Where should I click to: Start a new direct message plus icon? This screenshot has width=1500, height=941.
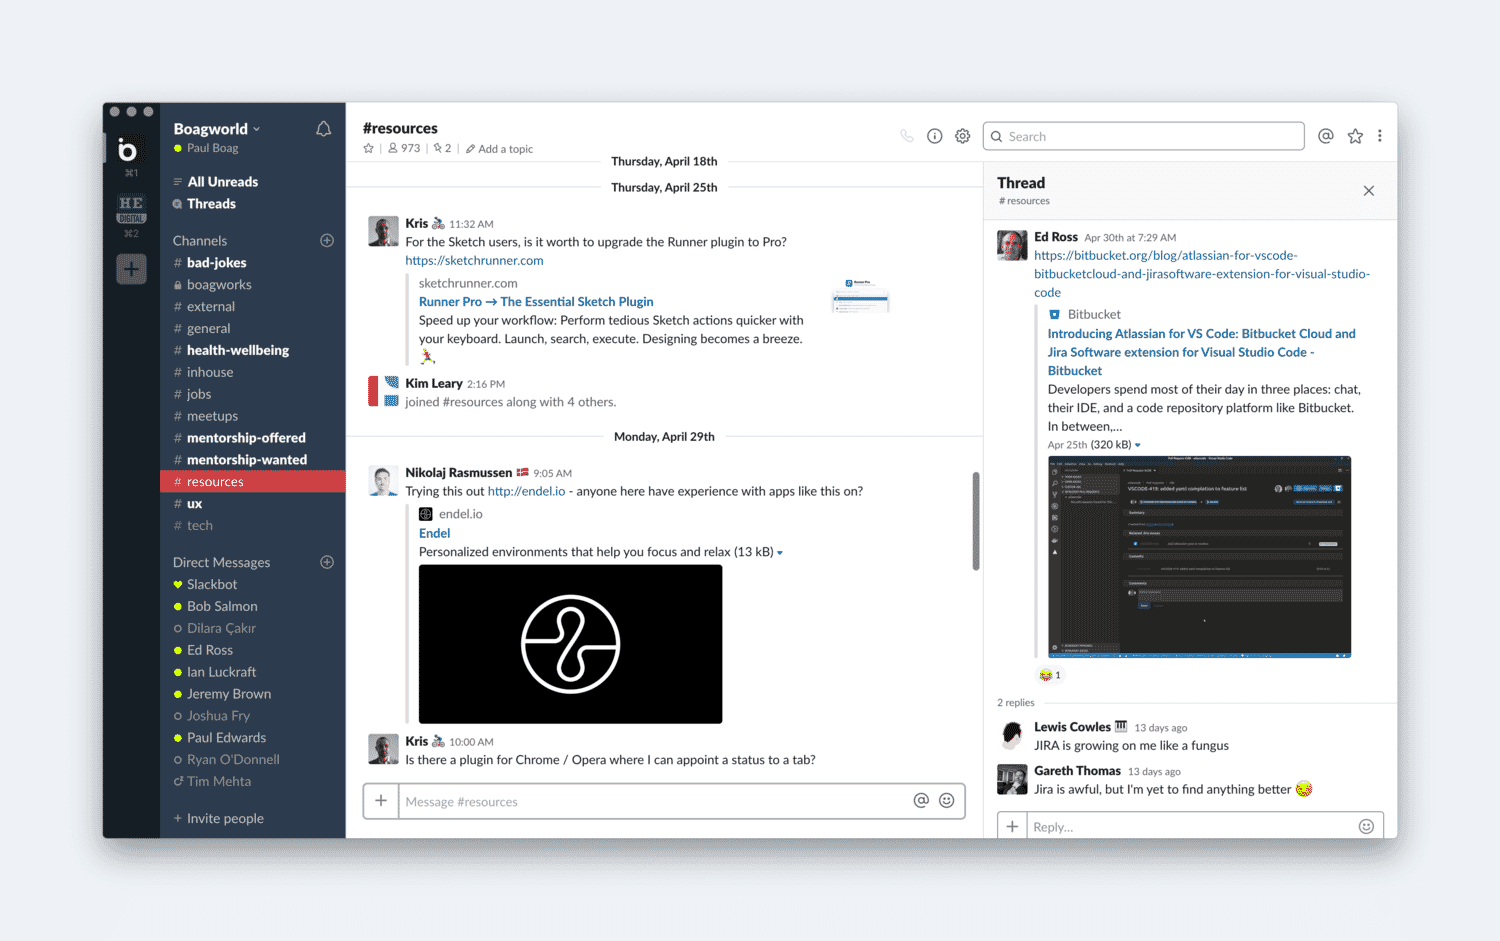327,562
